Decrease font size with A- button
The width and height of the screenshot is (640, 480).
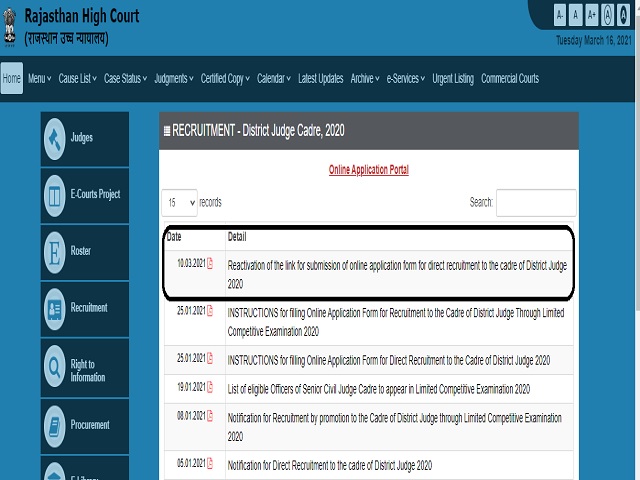[x=560, y=16]
